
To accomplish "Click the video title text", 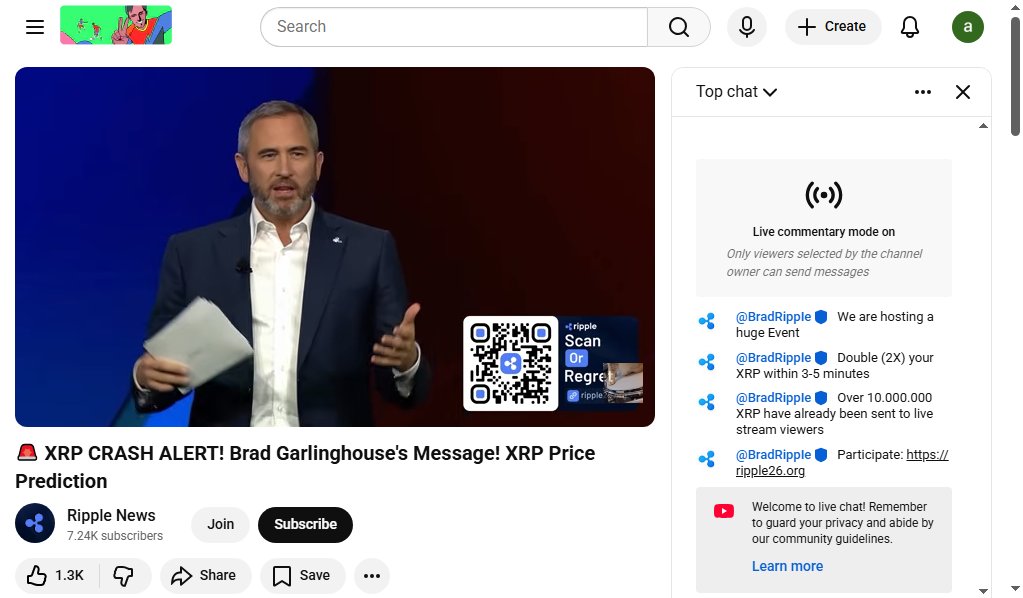I will coord(305,467).
